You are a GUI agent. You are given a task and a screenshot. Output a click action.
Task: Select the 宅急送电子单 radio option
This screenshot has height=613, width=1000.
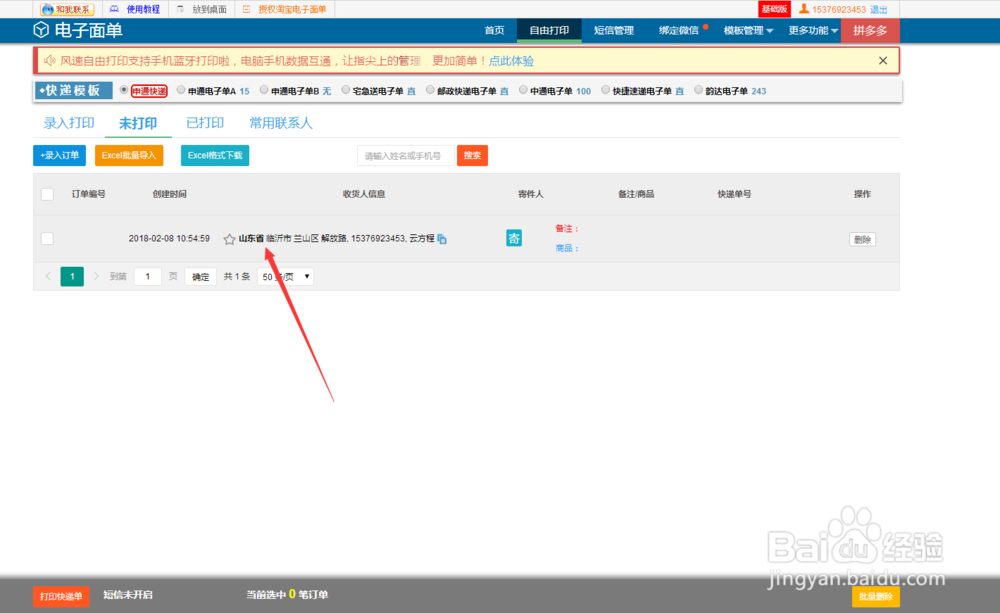346,91
